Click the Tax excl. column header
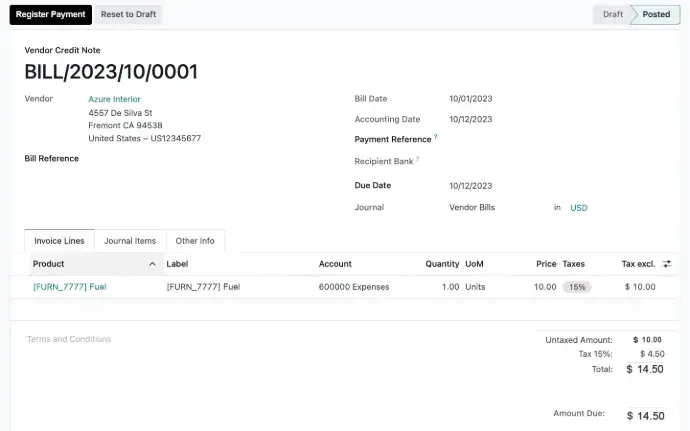 pyautogui.click(x=638, y=264)
